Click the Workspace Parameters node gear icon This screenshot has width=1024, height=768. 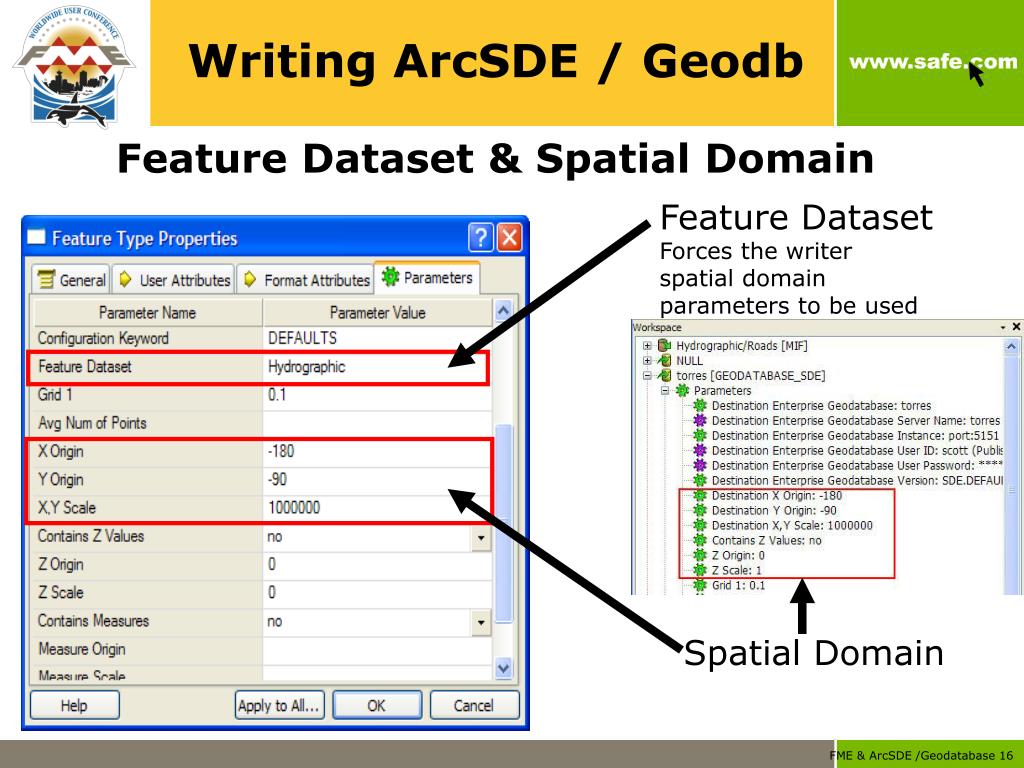point(682,391)
